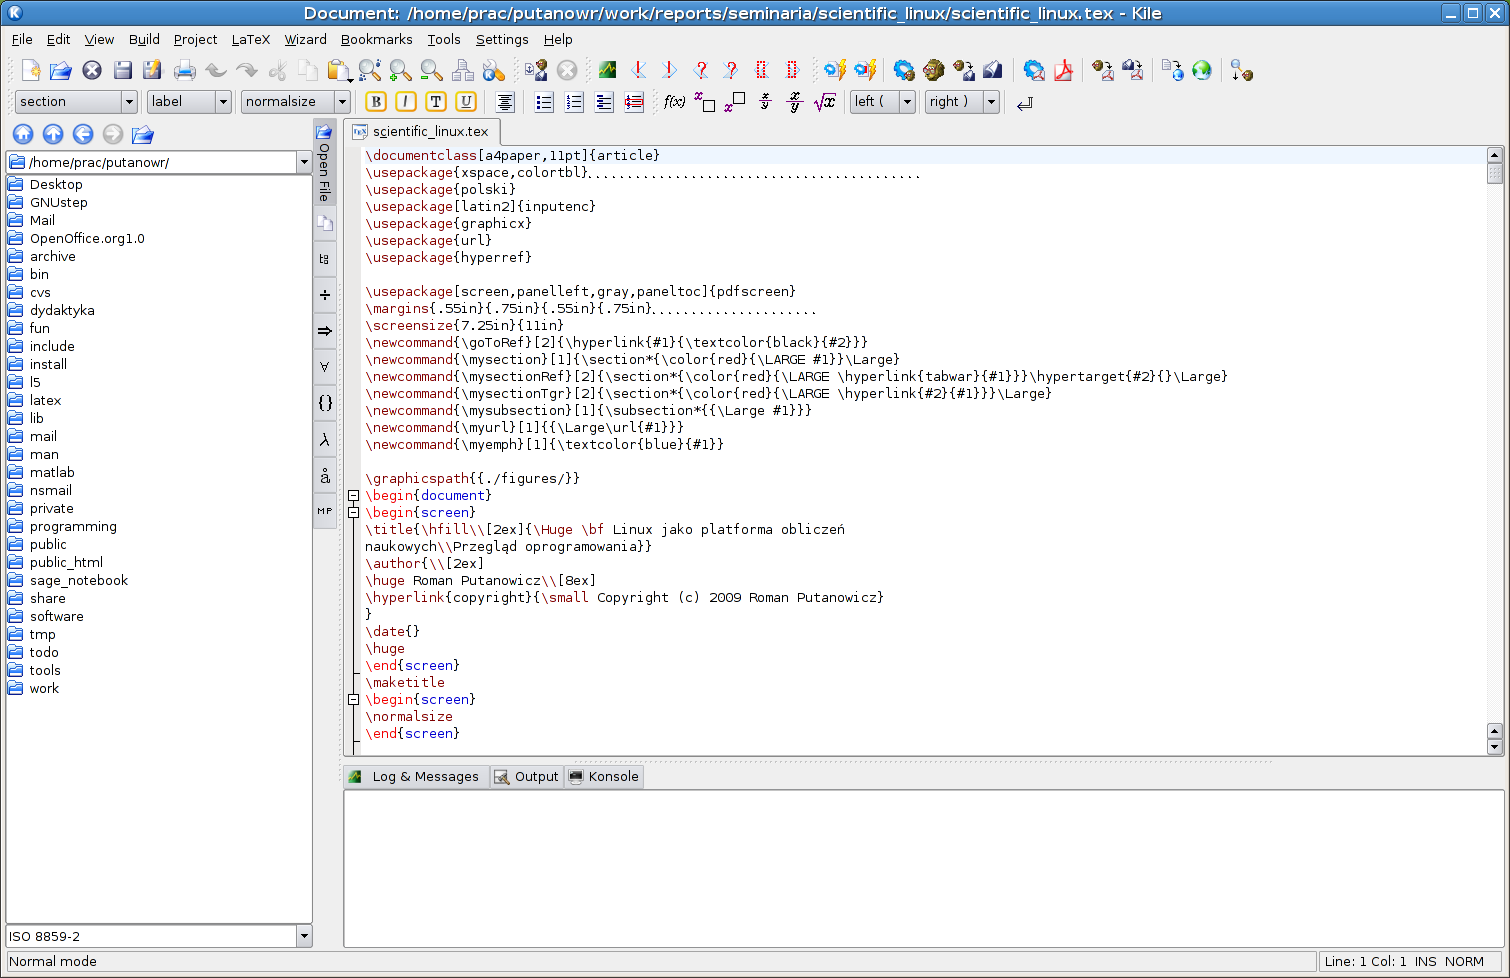Open the Wizard menu
Screen dimensions: 1510x978
(x=305, y=39)
